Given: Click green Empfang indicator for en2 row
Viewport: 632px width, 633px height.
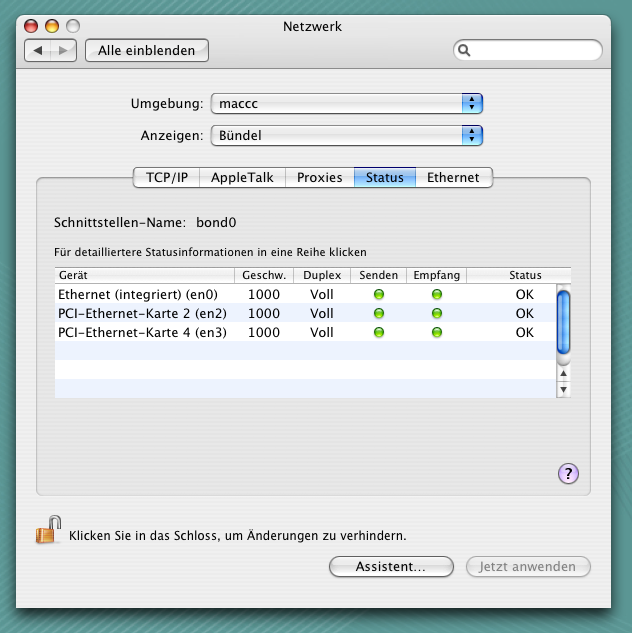Looking at the screenshot, I should pyautogui.click(x=437, y=313).
